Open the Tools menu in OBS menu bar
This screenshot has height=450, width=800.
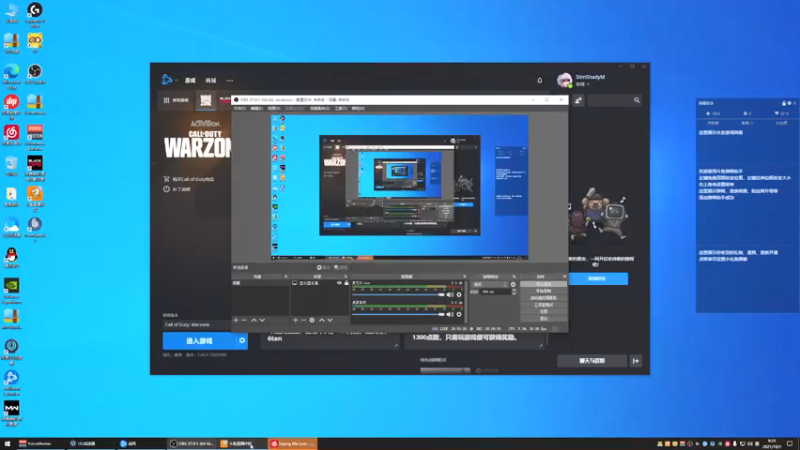340,108
